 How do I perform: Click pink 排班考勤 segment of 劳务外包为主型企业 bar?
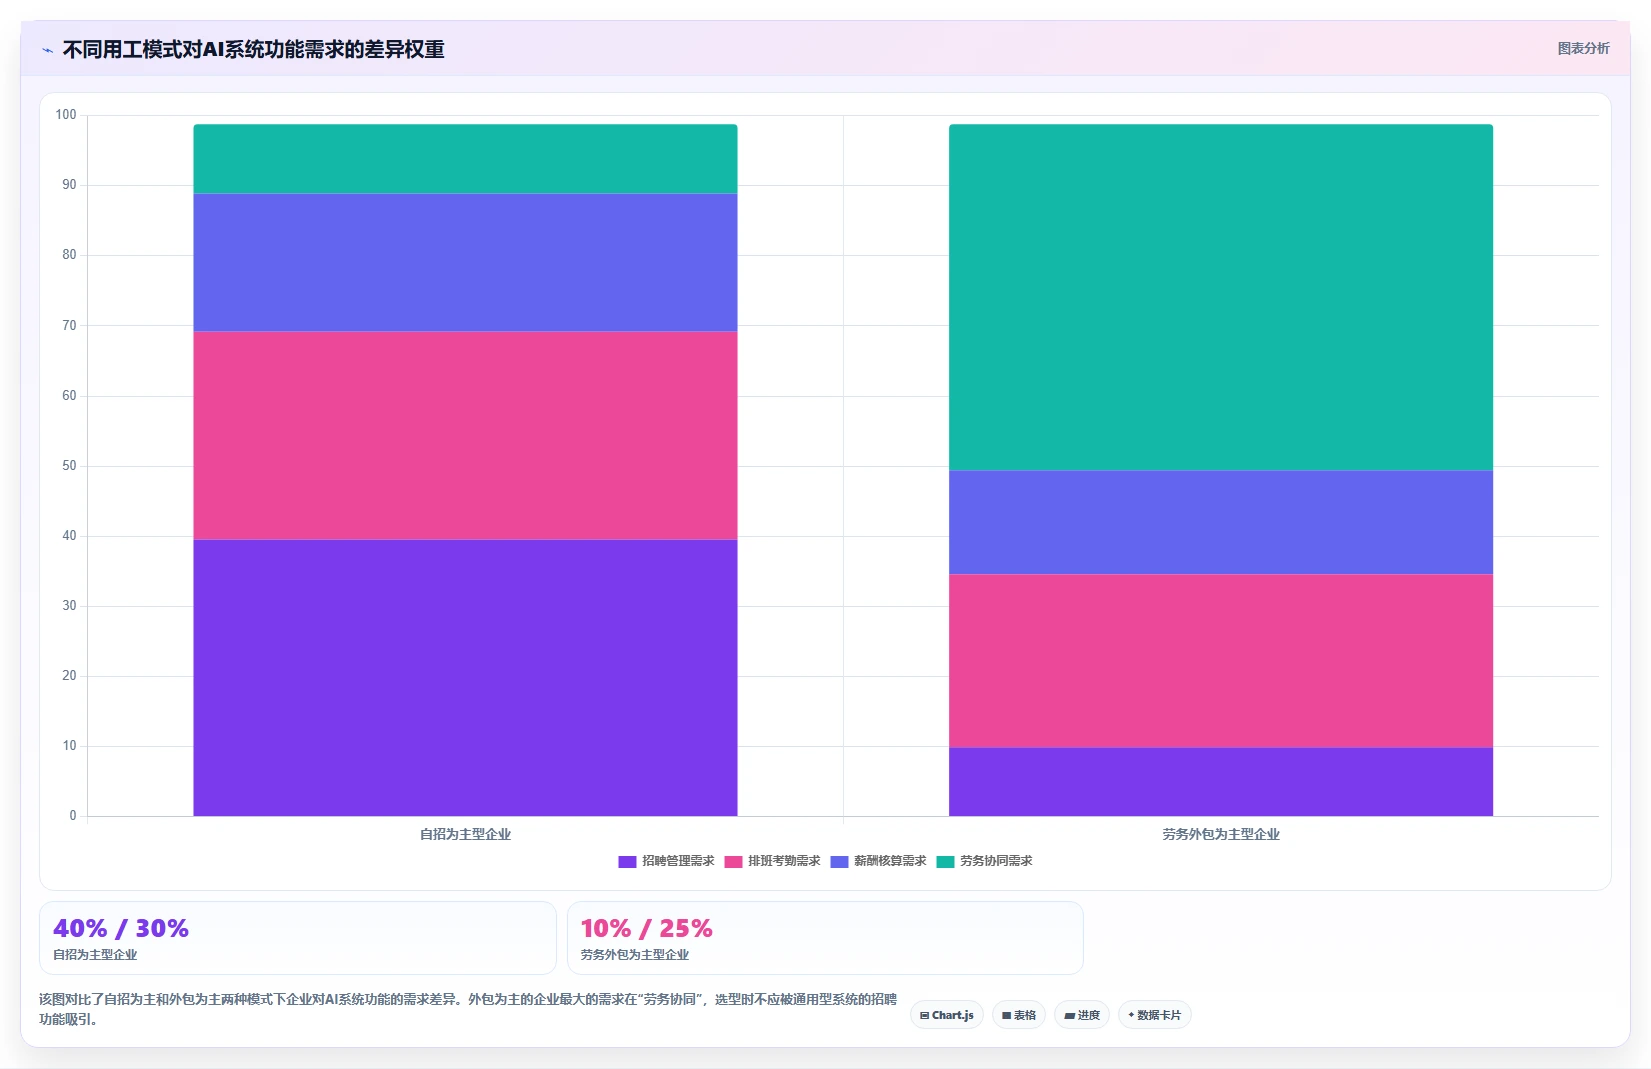1221,661
